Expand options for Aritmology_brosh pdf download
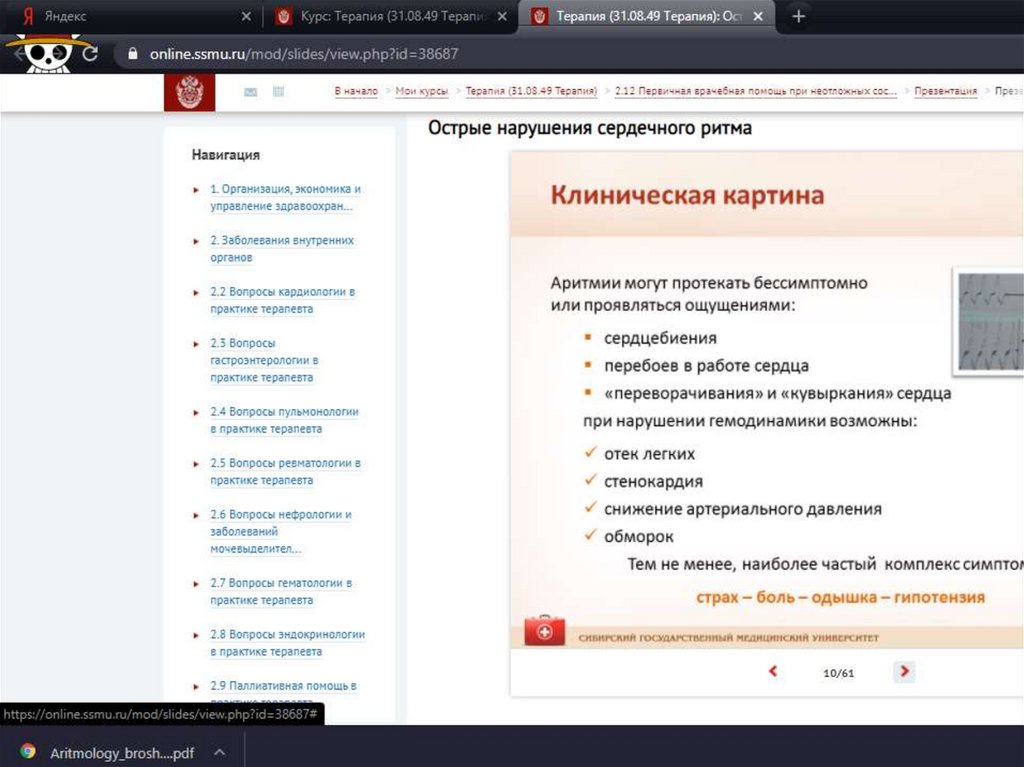The image size is (1024, 767). point(220,753)
